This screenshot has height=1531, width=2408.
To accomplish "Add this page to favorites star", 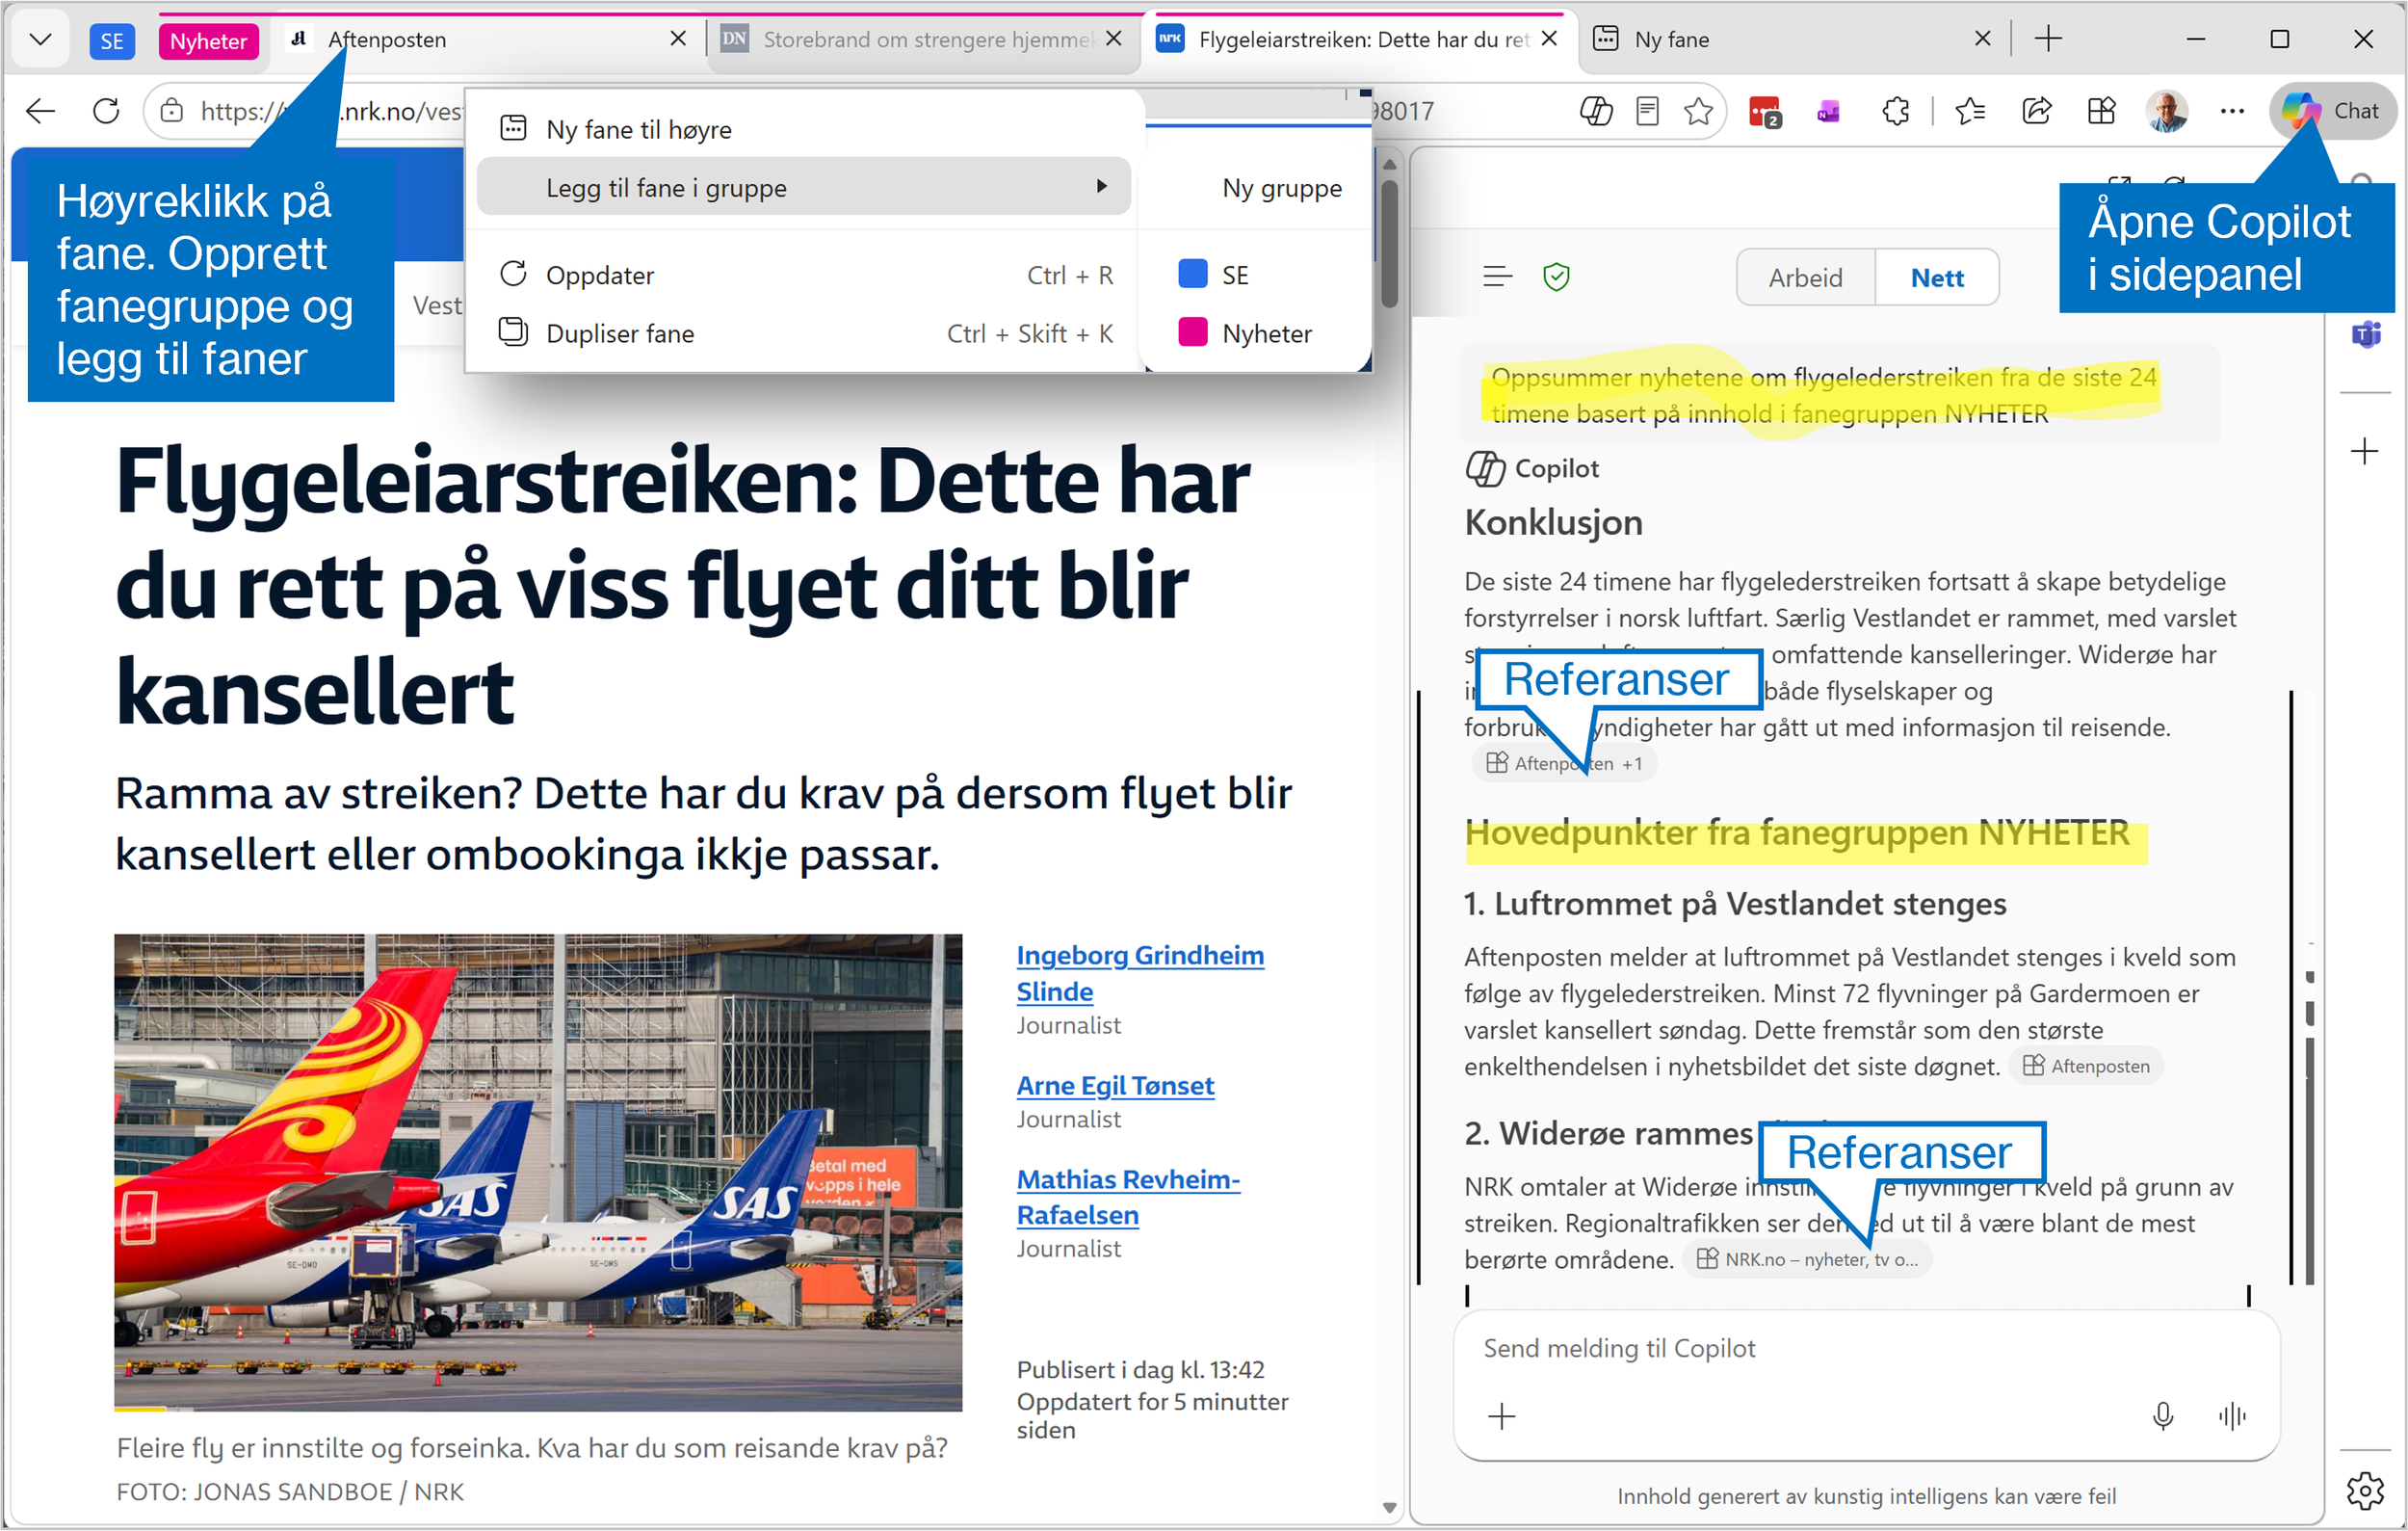I will click(x=1698, y=111).
